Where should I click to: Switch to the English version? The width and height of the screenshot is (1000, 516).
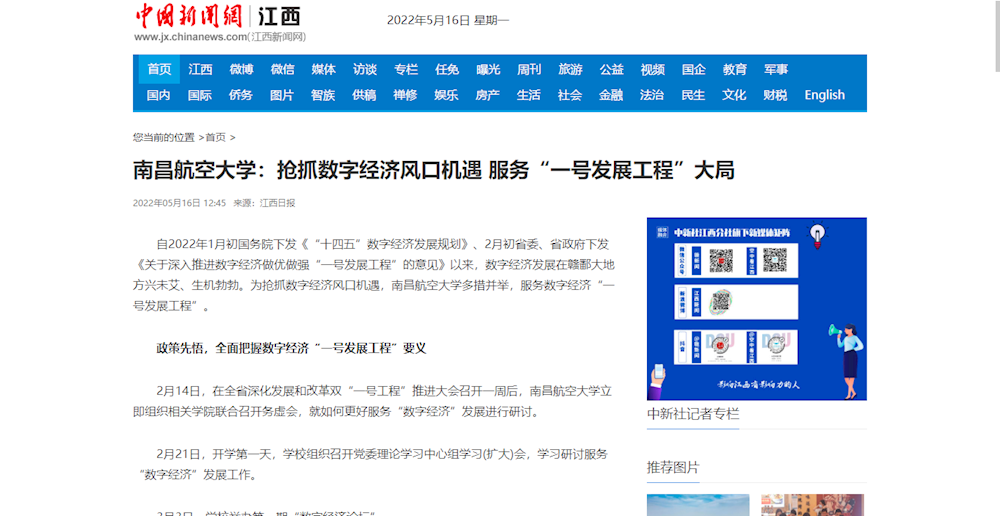pos(824,95)
